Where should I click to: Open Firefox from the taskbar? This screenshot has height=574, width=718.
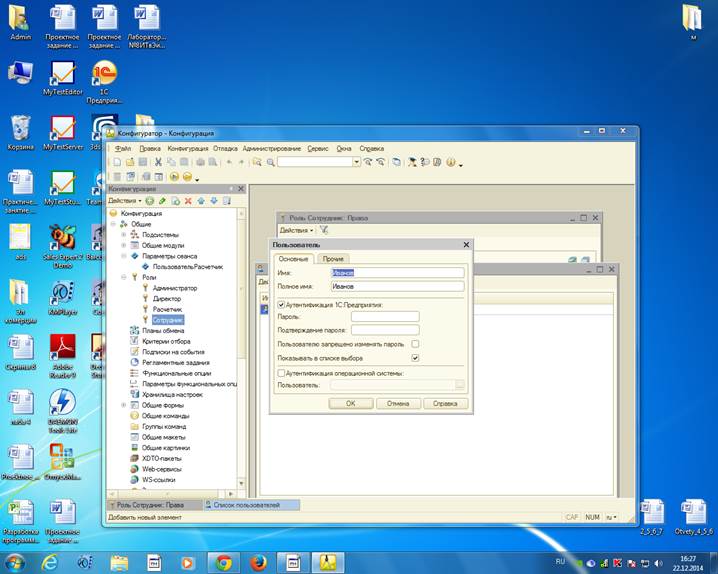(x=258, y=563)
